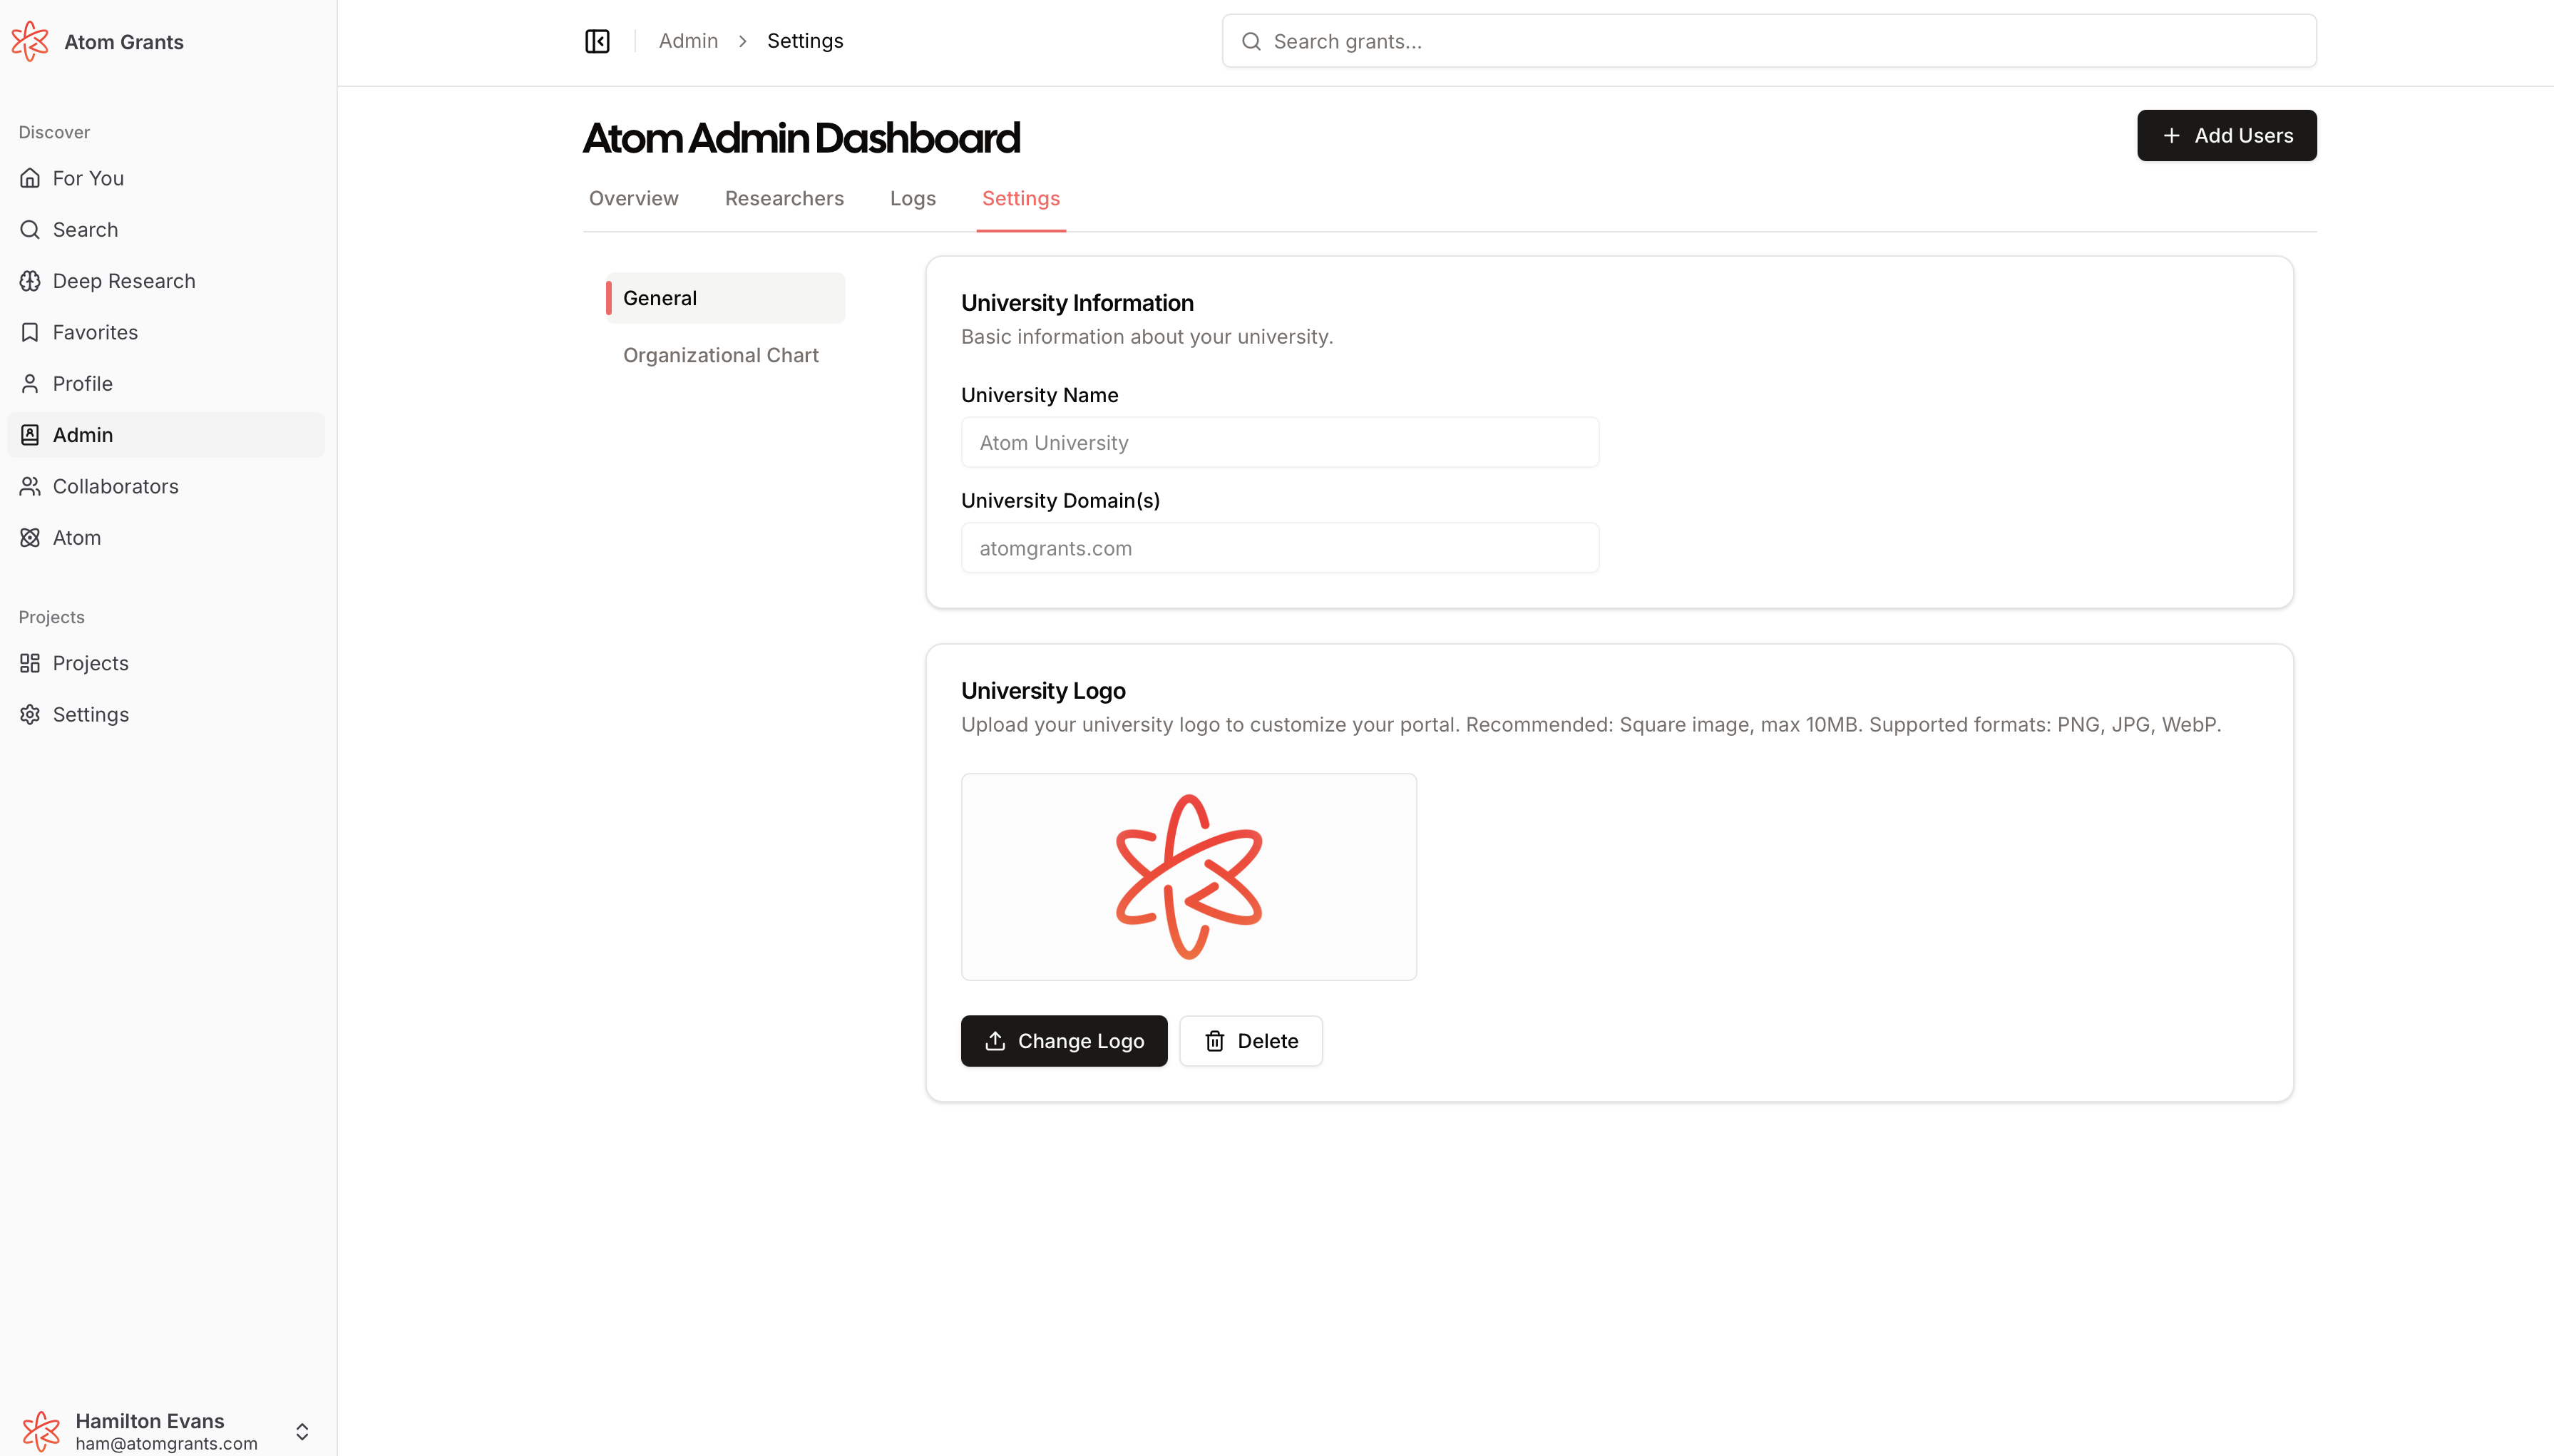Open the sidebar Settings gear icon
2554x1456 pixels.
30,715
